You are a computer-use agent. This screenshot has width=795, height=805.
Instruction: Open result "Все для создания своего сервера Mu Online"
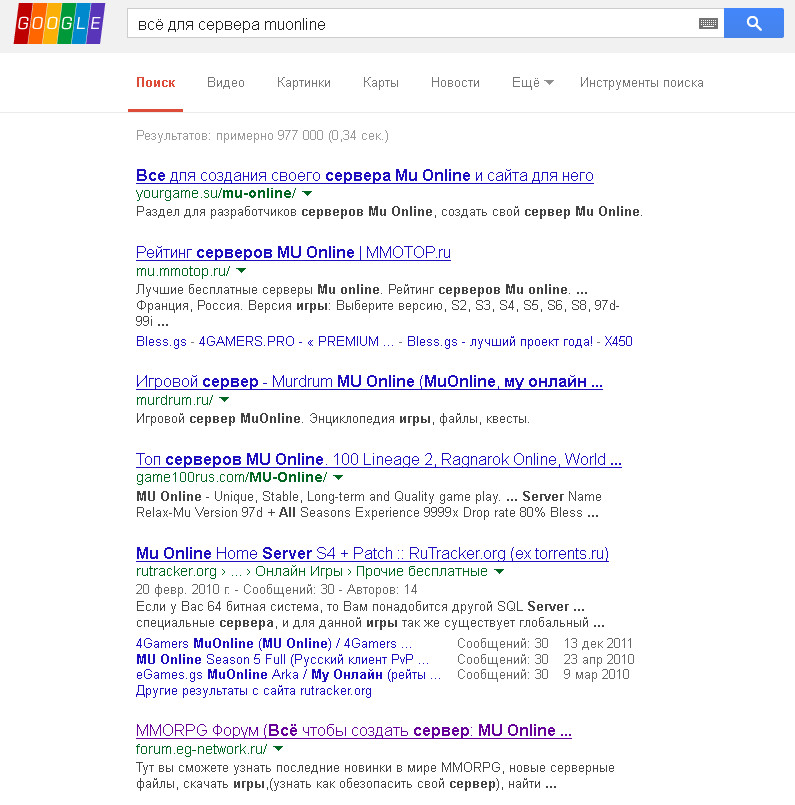(364, 176)
